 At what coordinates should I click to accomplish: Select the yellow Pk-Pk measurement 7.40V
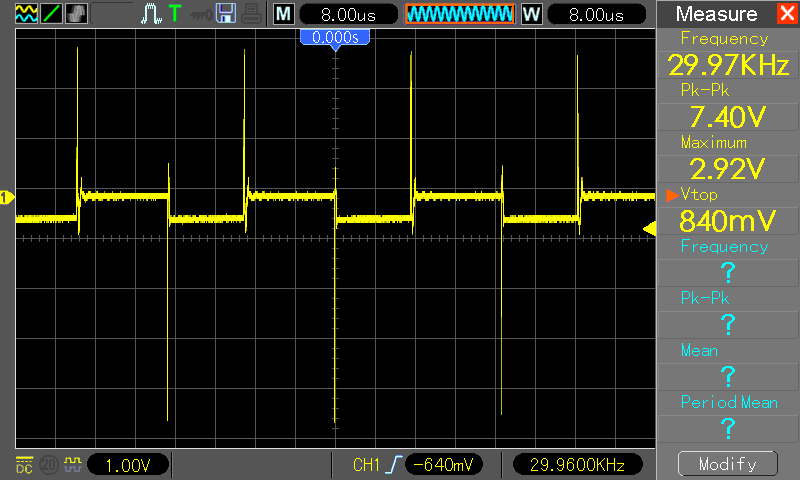pyautogui.click(x=728, y=116)
